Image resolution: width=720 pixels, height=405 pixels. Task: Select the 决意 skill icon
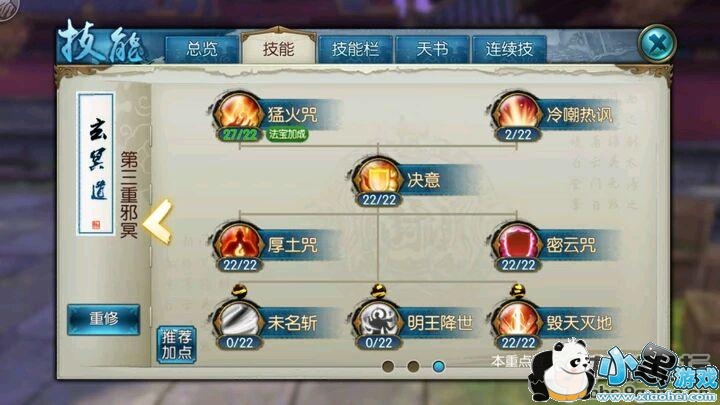(378, 177)
